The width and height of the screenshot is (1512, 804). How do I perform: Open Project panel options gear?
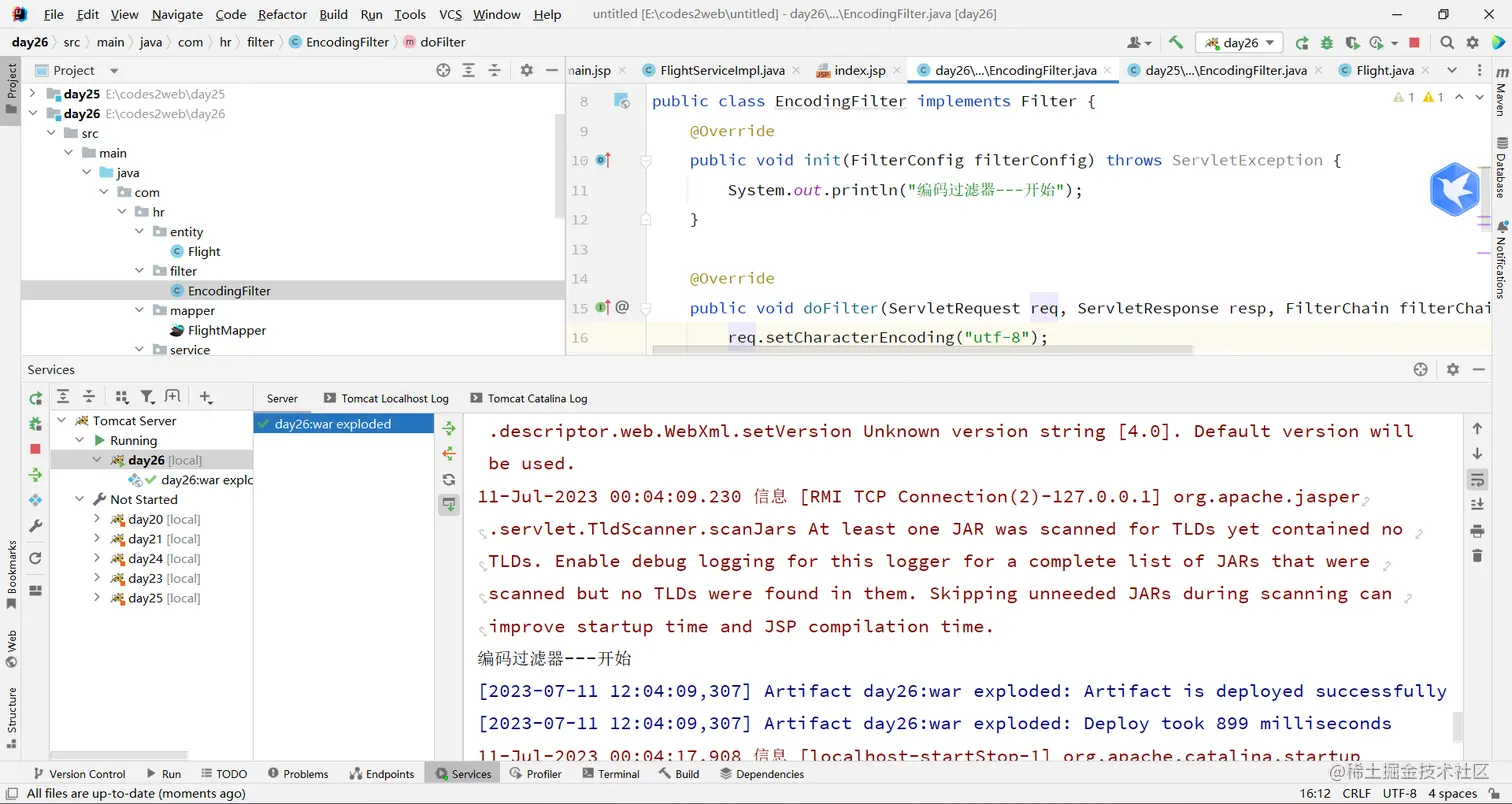[x=527, y=70]
